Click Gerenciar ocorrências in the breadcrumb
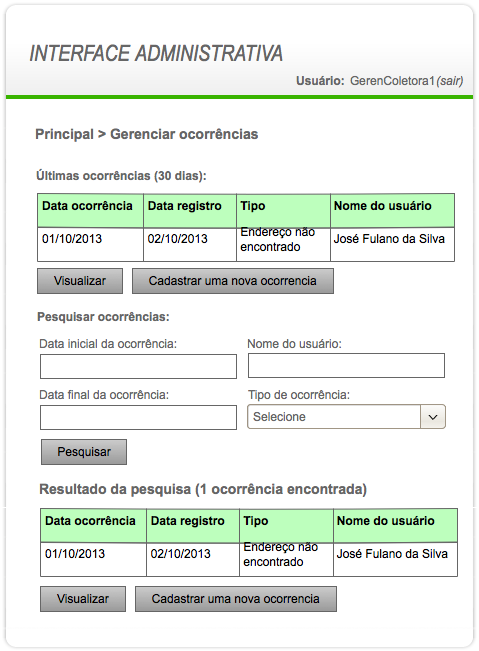This screenshot has width=479, height=651. [x=184, y=134]
